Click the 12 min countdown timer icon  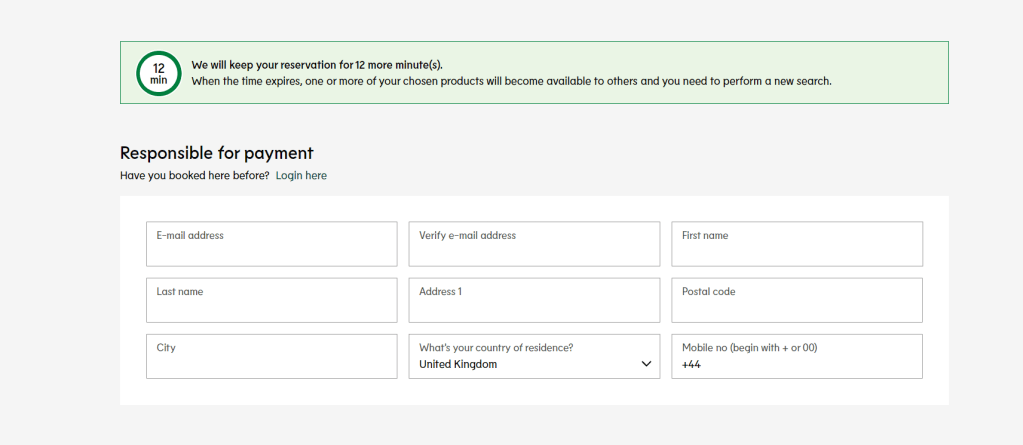click(x=158, y=73)
